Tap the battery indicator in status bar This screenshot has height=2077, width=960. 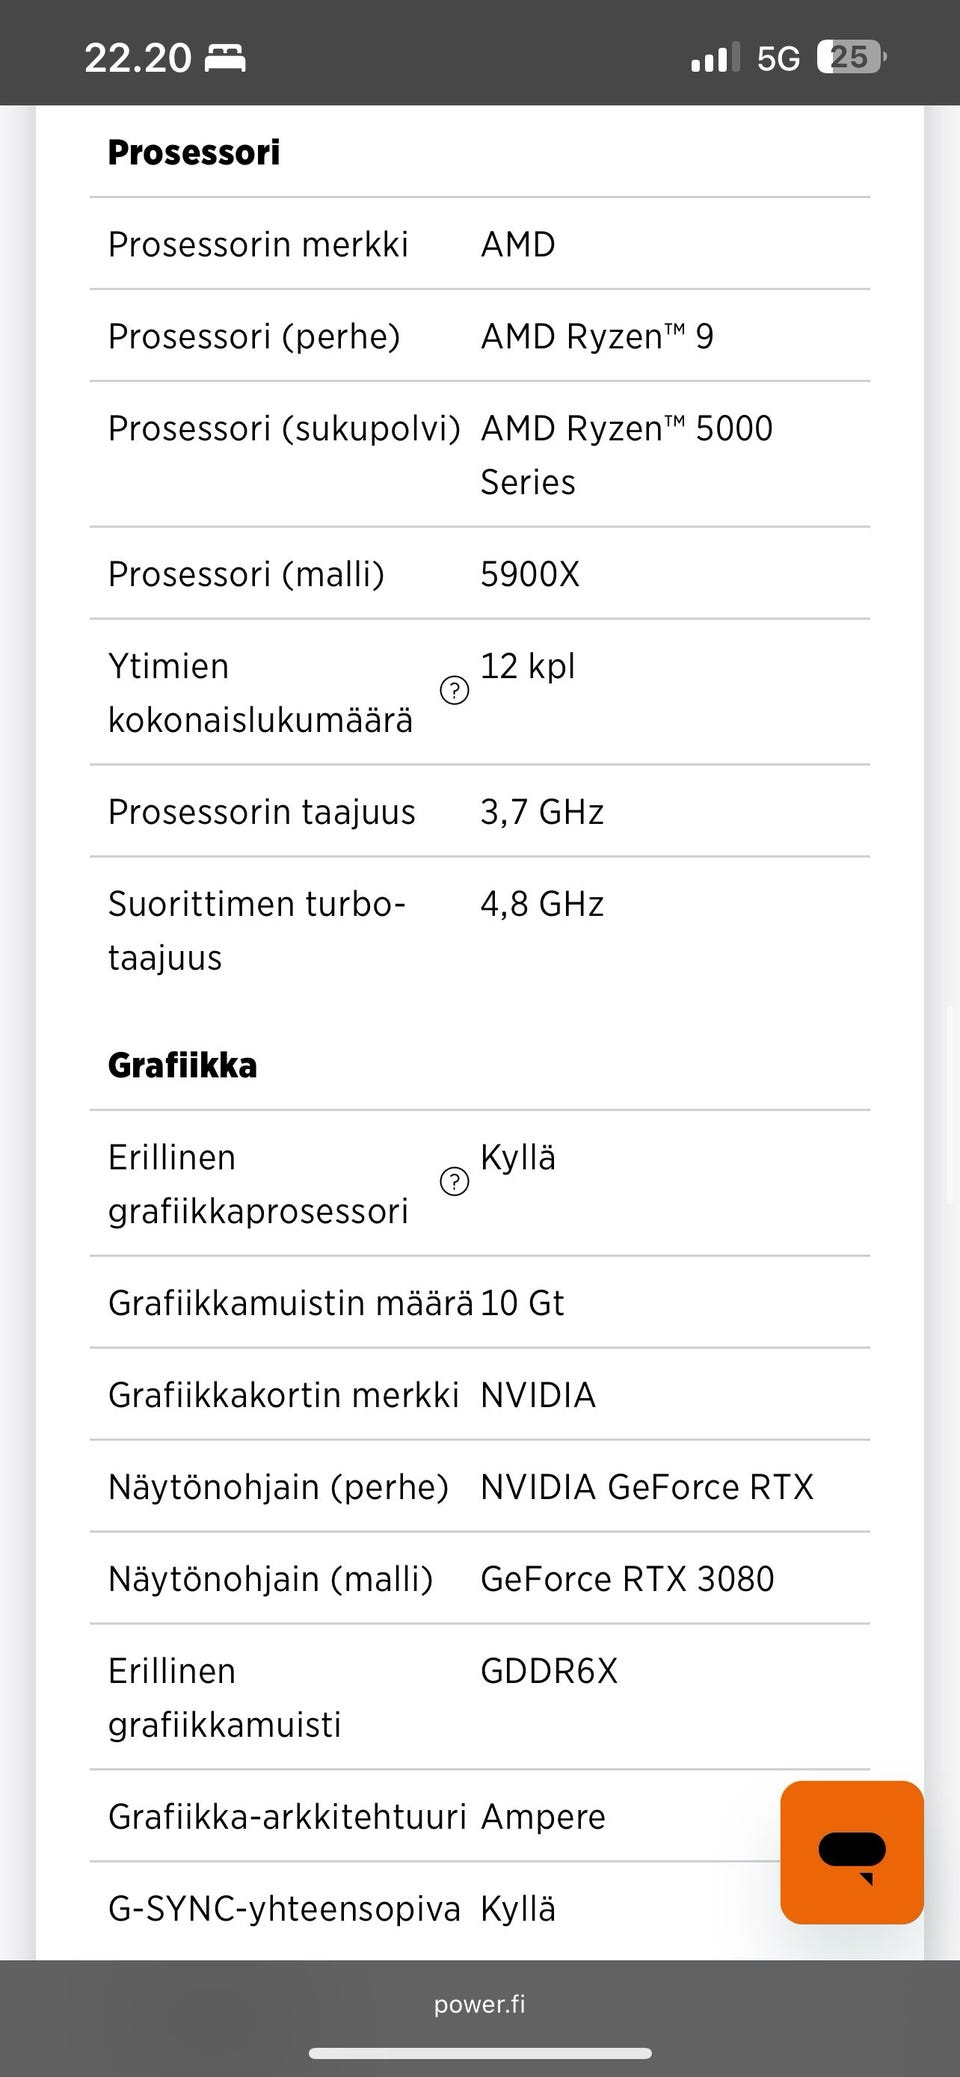(852, 57)
